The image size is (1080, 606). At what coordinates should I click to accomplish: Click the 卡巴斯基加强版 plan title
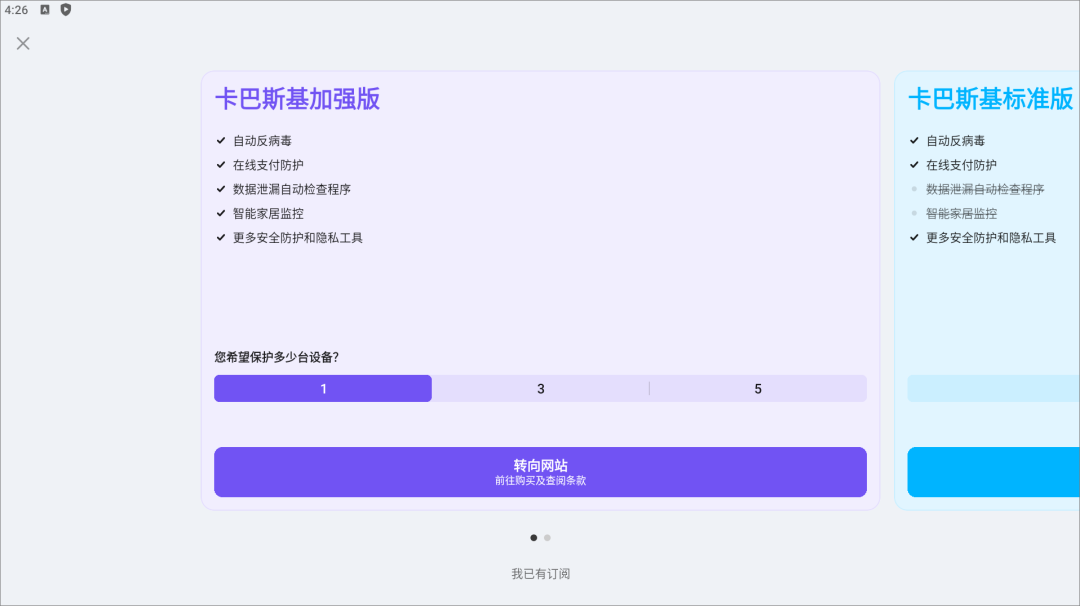point(298,99)
